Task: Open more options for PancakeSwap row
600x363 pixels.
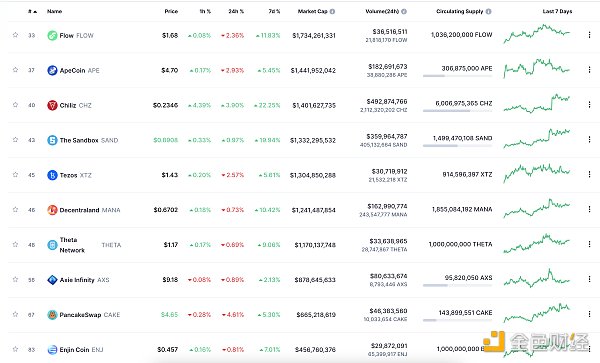Action: [589, 314]
